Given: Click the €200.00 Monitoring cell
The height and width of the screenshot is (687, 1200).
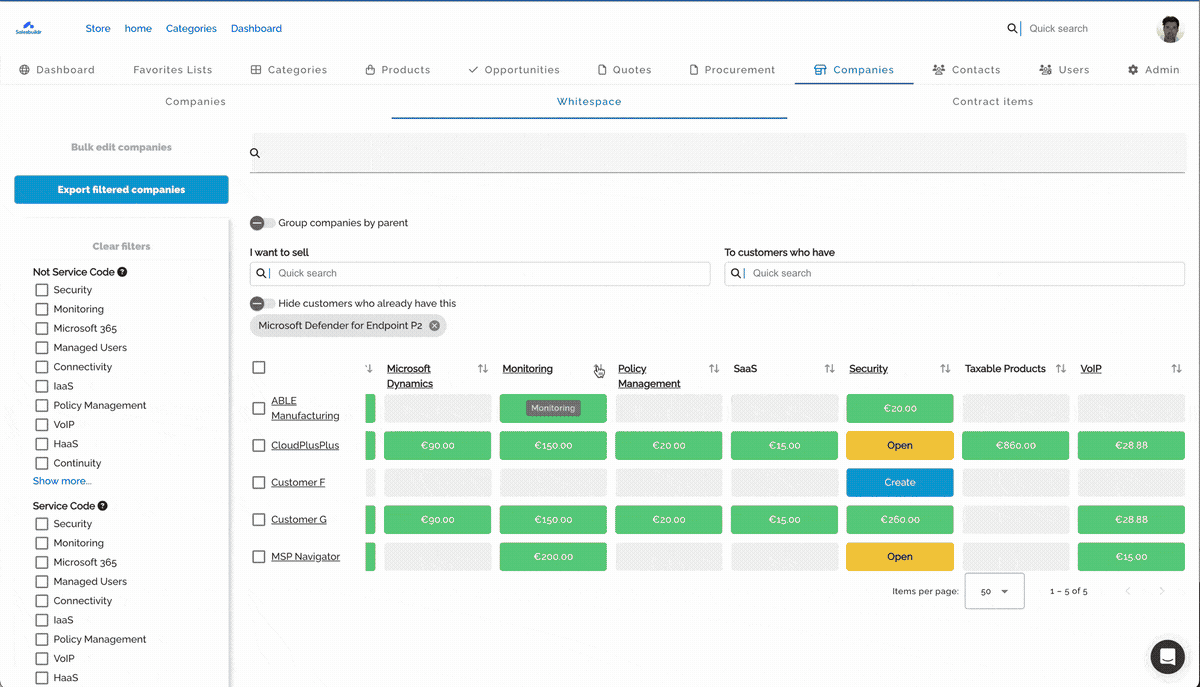Looking at the screenshot, I should (x=553, y=557).
